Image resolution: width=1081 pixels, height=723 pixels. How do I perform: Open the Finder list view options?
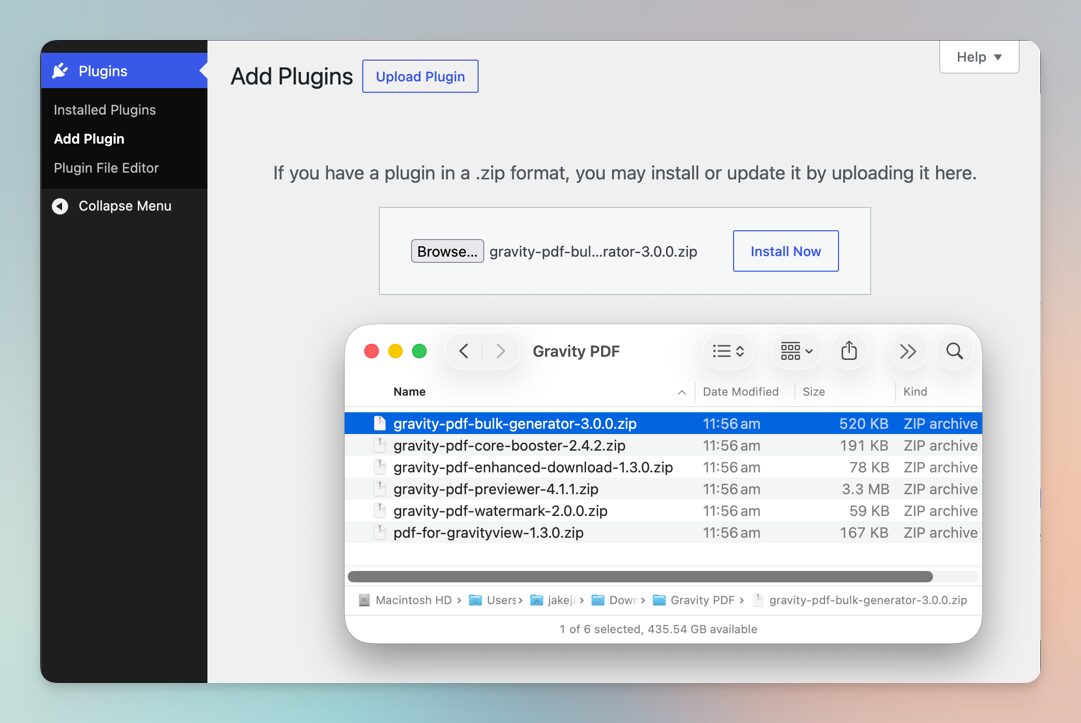point(728,352)
